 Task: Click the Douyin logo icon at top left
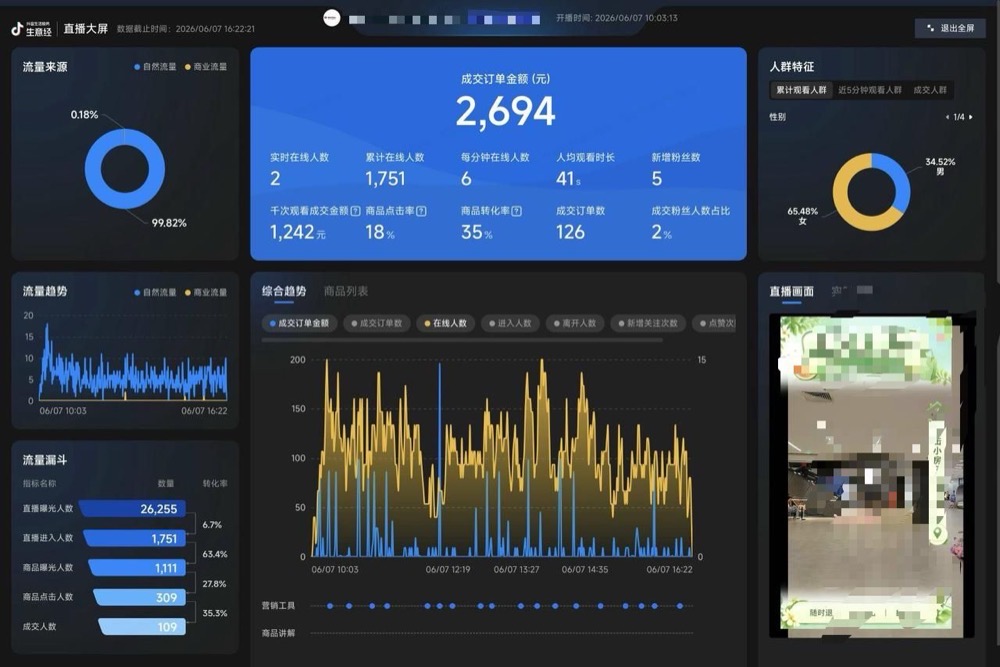(17, 29)
